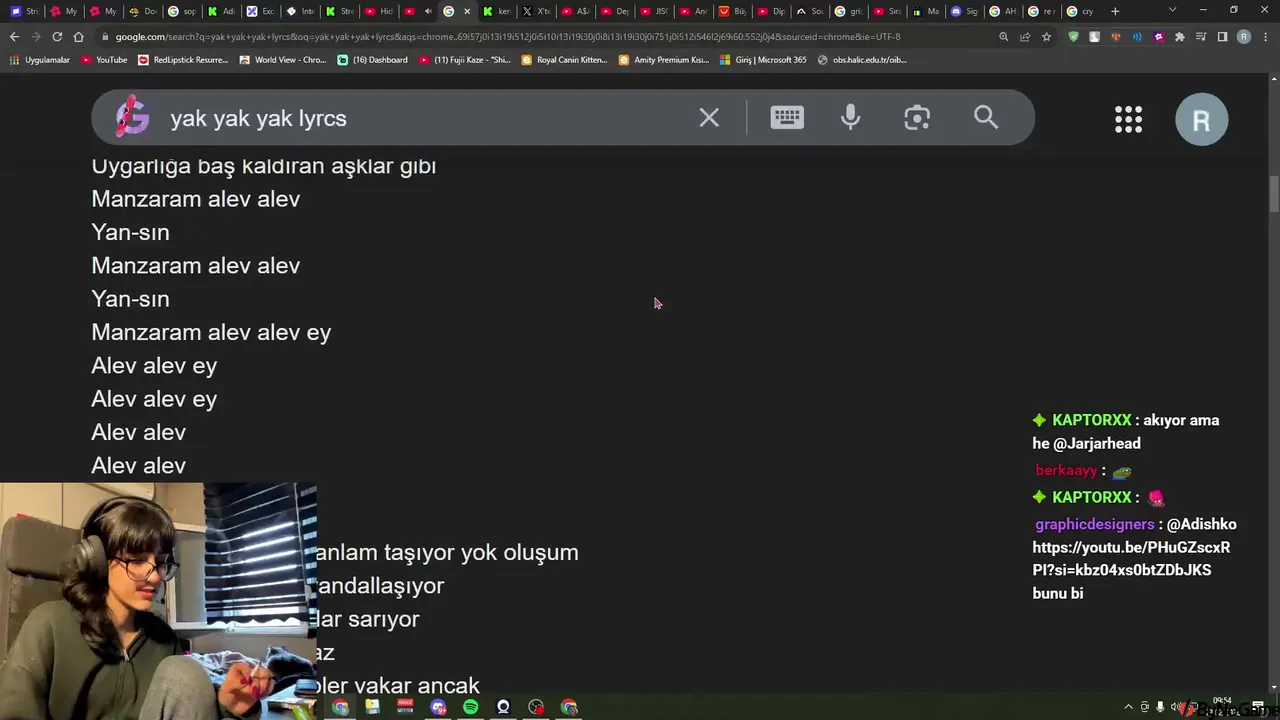The width and height of the screenshot is (1280, 720).
Task: Open the on-screen keyboard input tool
Action: (x=787, y=118)
